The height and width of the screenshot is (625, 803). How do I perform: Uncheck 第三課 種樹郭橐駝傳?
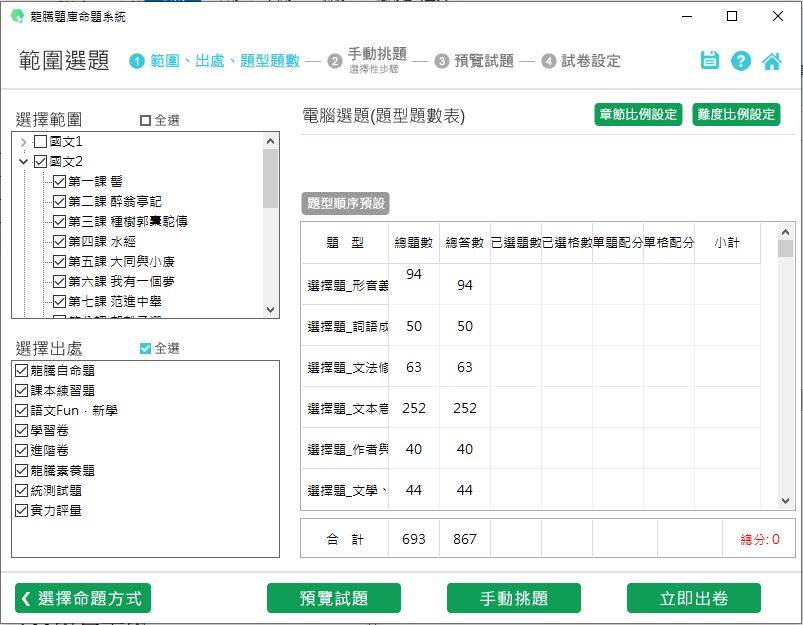click(x=59, y=221)
